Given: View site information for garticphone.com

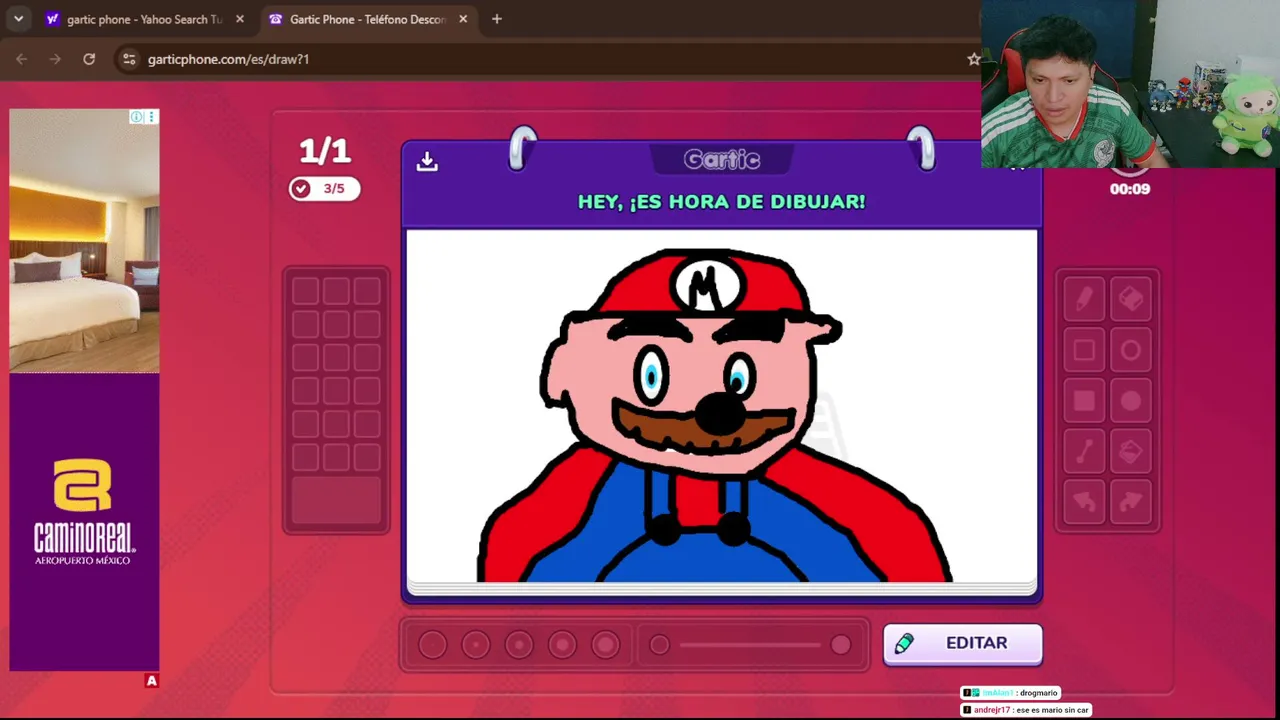Looking at the screenshot, I should tap(128, 59).
